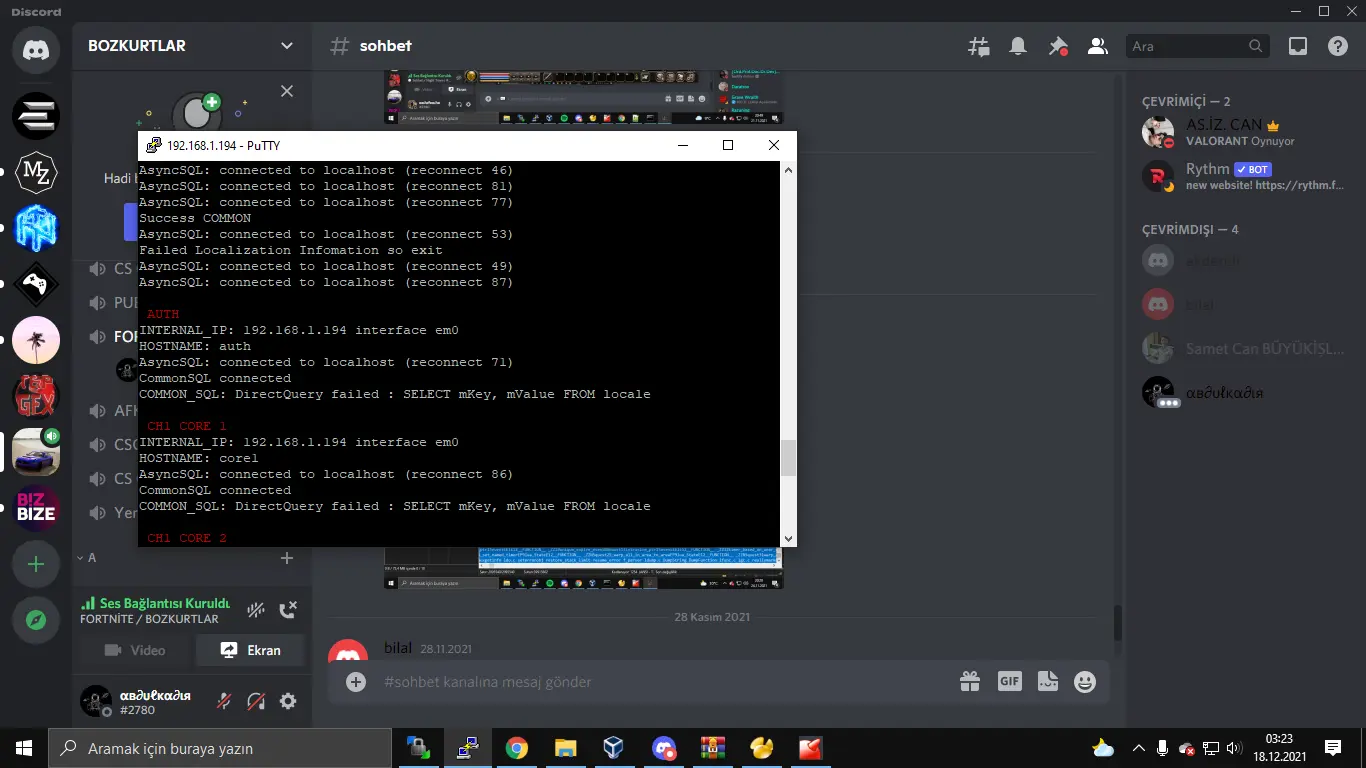Toggle the member list visibility
The height and width of the screenshot is (768, 1366).
coord(1096,46)
